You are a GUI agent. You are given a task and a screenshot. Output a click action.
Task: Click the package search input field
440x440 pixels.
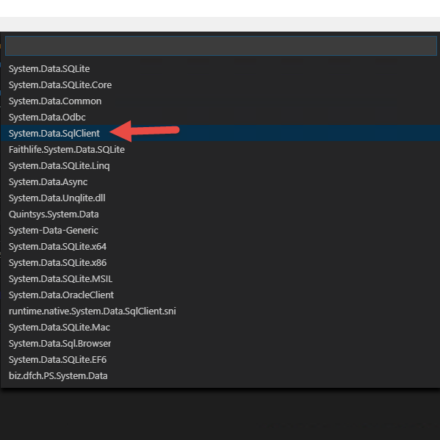[221, 46]
